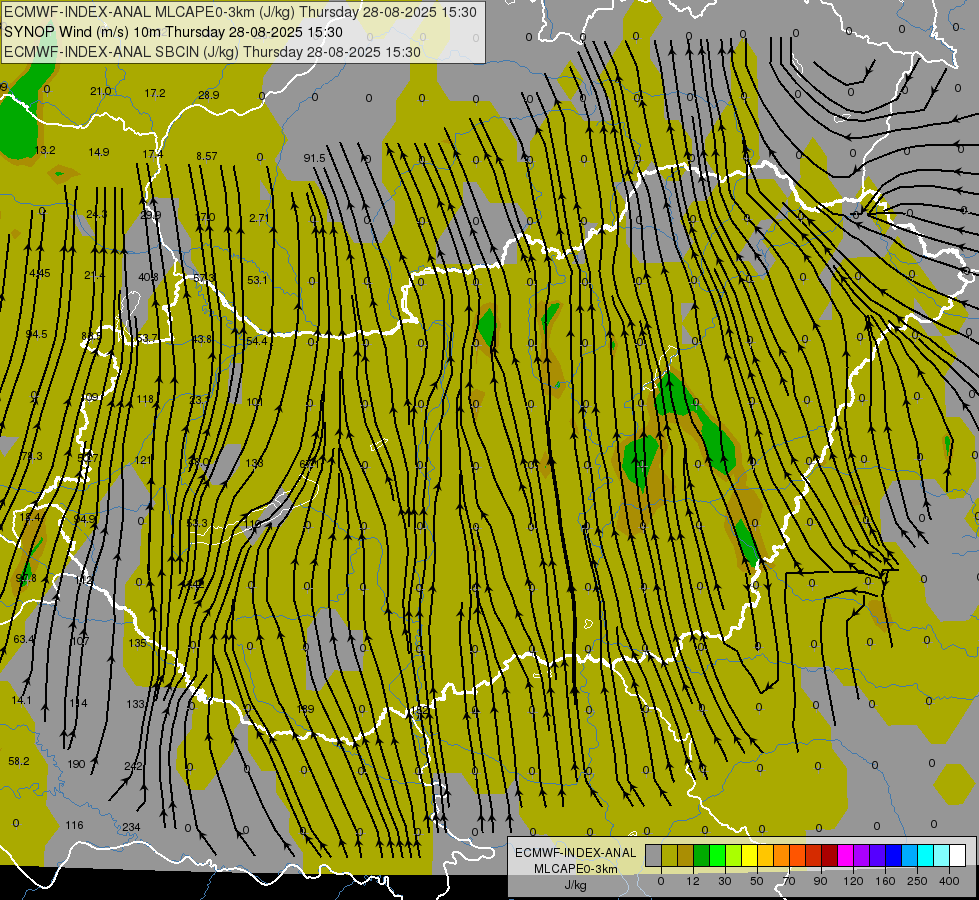Viewport: 979px width, 900px height.
Task: Click the dark green legend swatch
Action: tap(702, 856)
